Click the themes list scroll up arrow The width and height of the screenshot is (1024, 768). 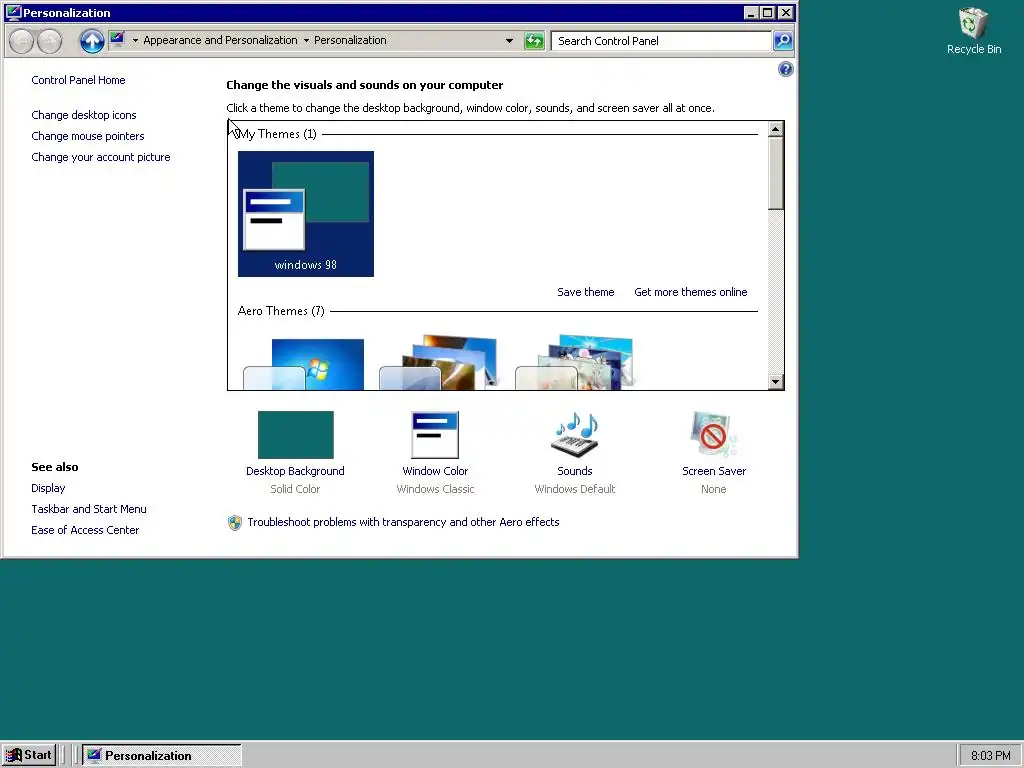(775, 129)
